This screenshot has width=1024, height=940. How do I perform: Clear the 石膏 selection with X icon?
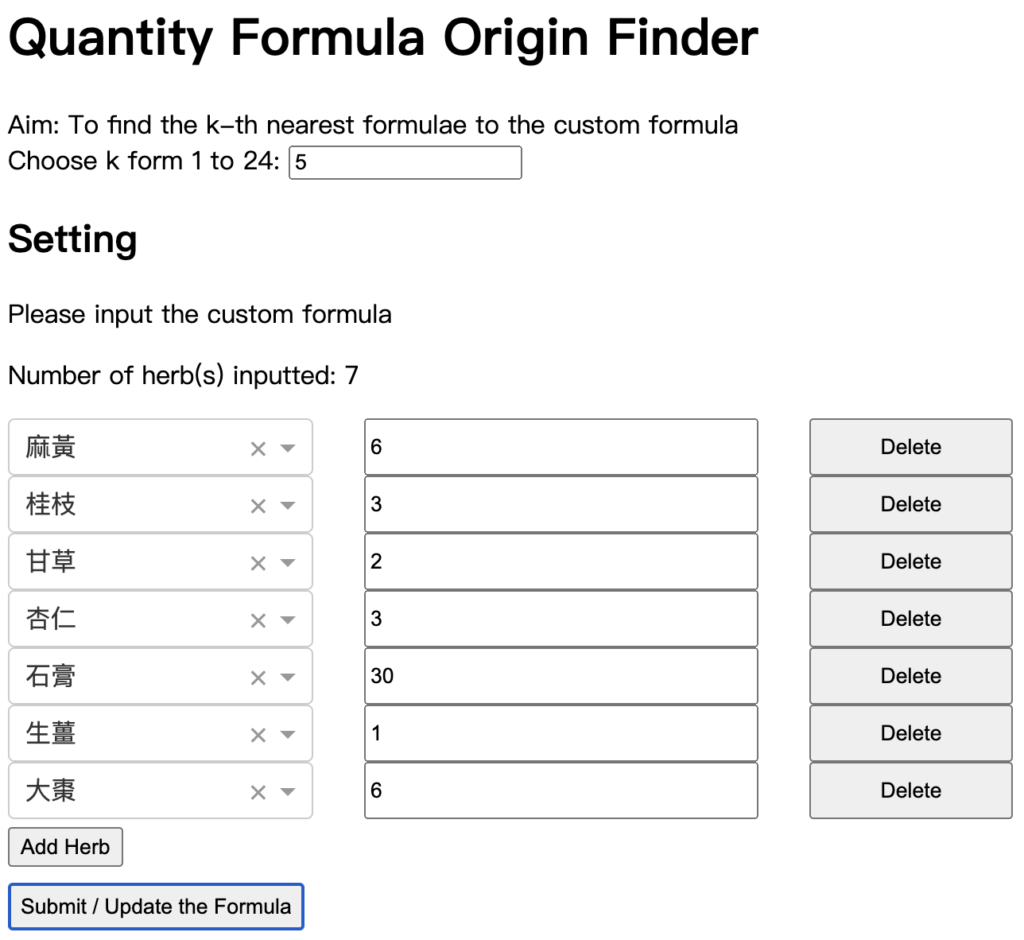(x=258, y=678)
